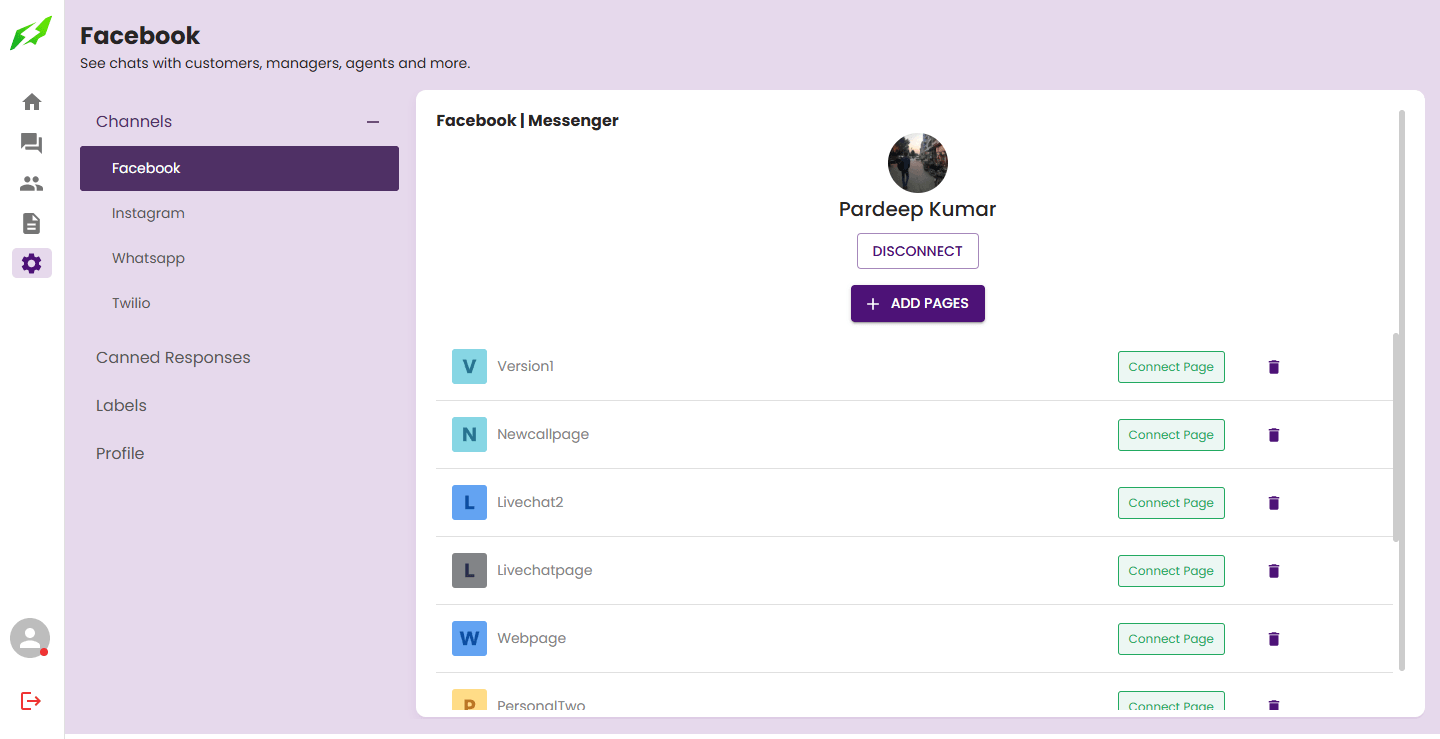Click the Facebook | Messenger heading

tap(527, 121)
